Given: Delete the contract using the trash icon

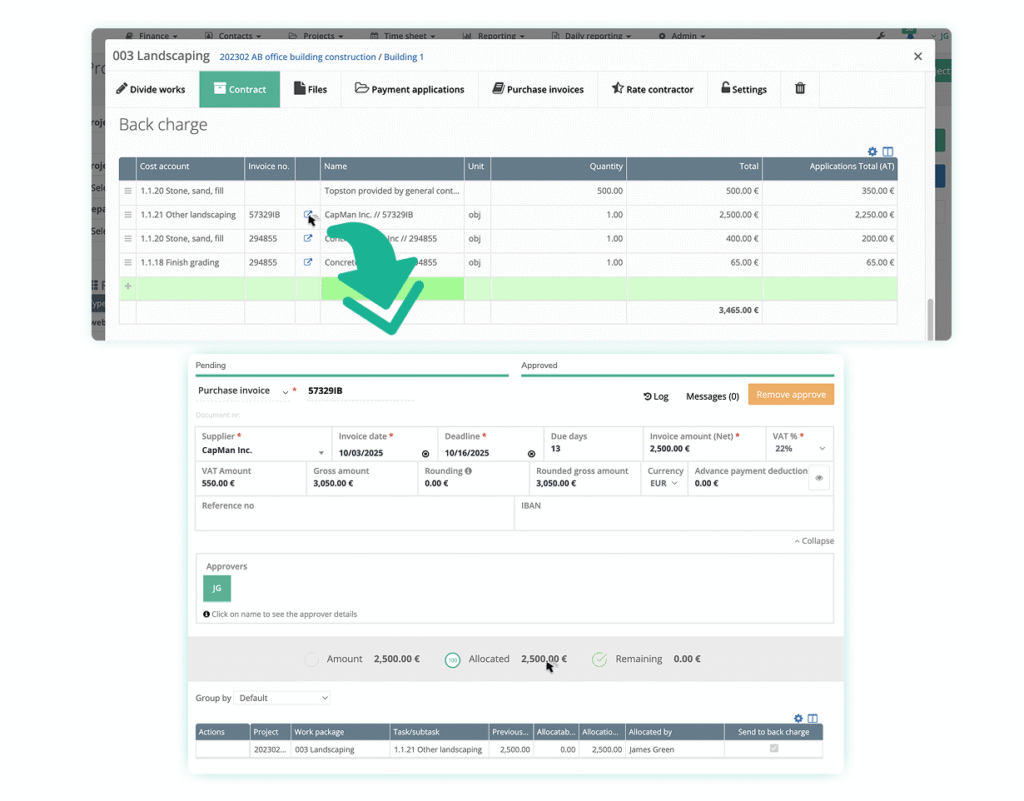Looking at the screenshot, I should pos(800,89).
